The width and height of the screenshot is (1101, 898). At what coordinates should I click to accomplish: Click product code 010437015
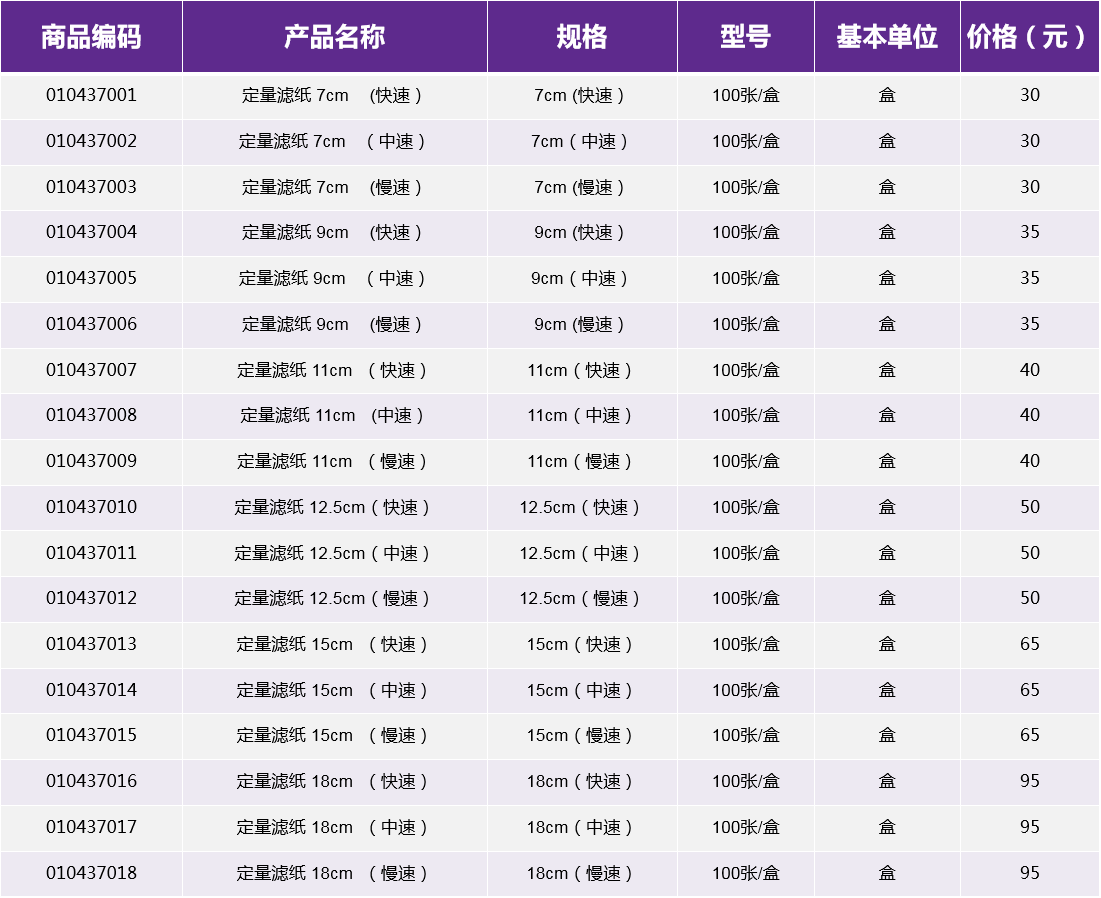pyautogui.click(x=91, y=735)
